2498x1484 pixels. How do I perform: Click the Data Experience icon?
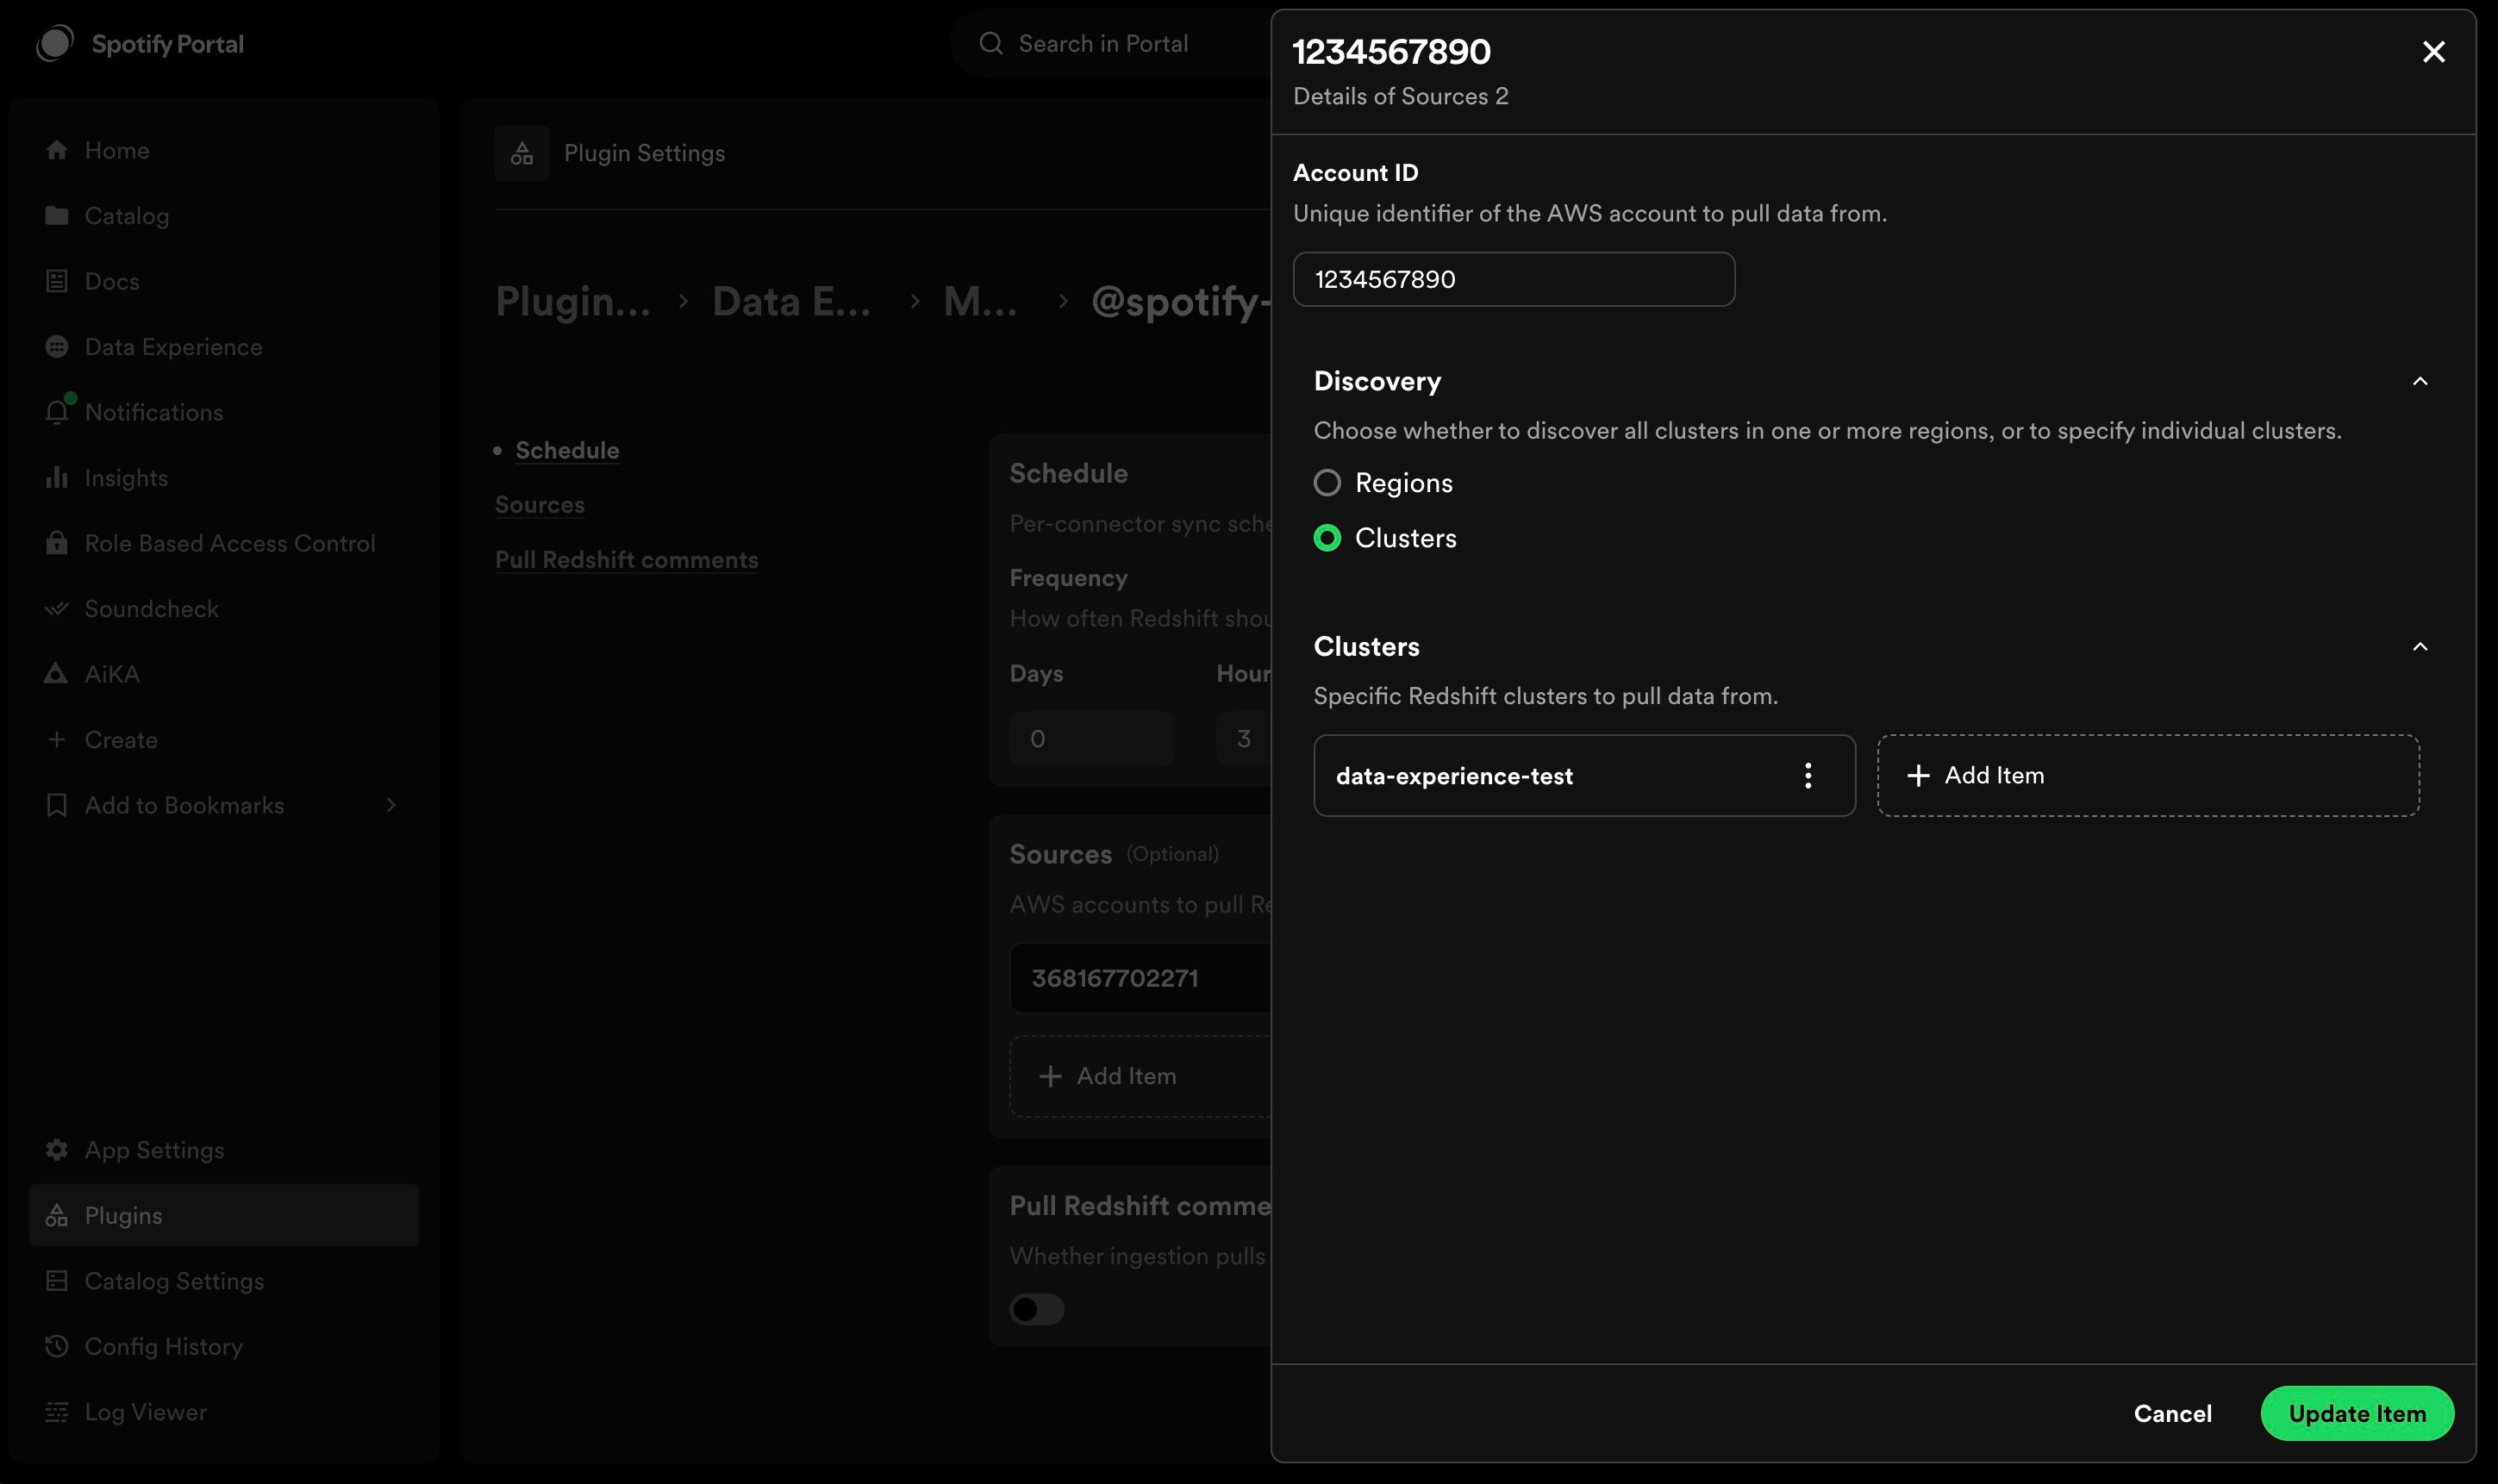coord(57,347)
